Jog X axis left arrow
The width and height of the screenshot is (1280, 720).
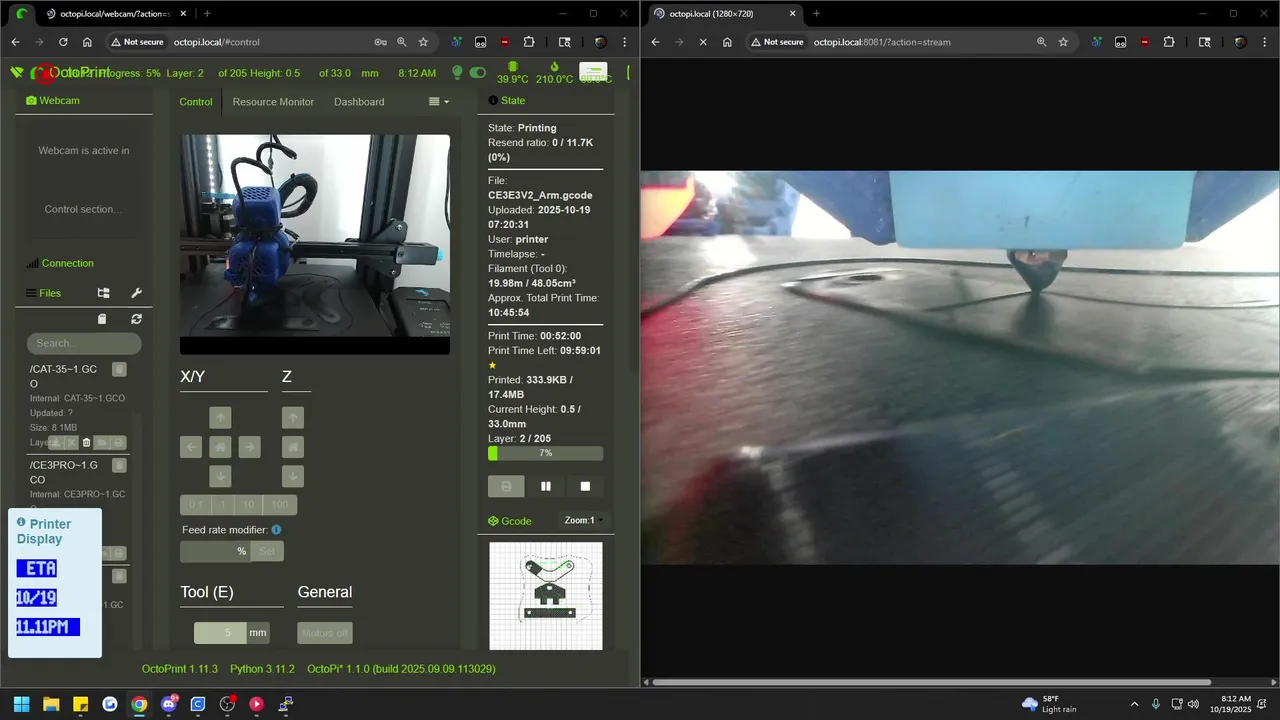click(191, 447)
